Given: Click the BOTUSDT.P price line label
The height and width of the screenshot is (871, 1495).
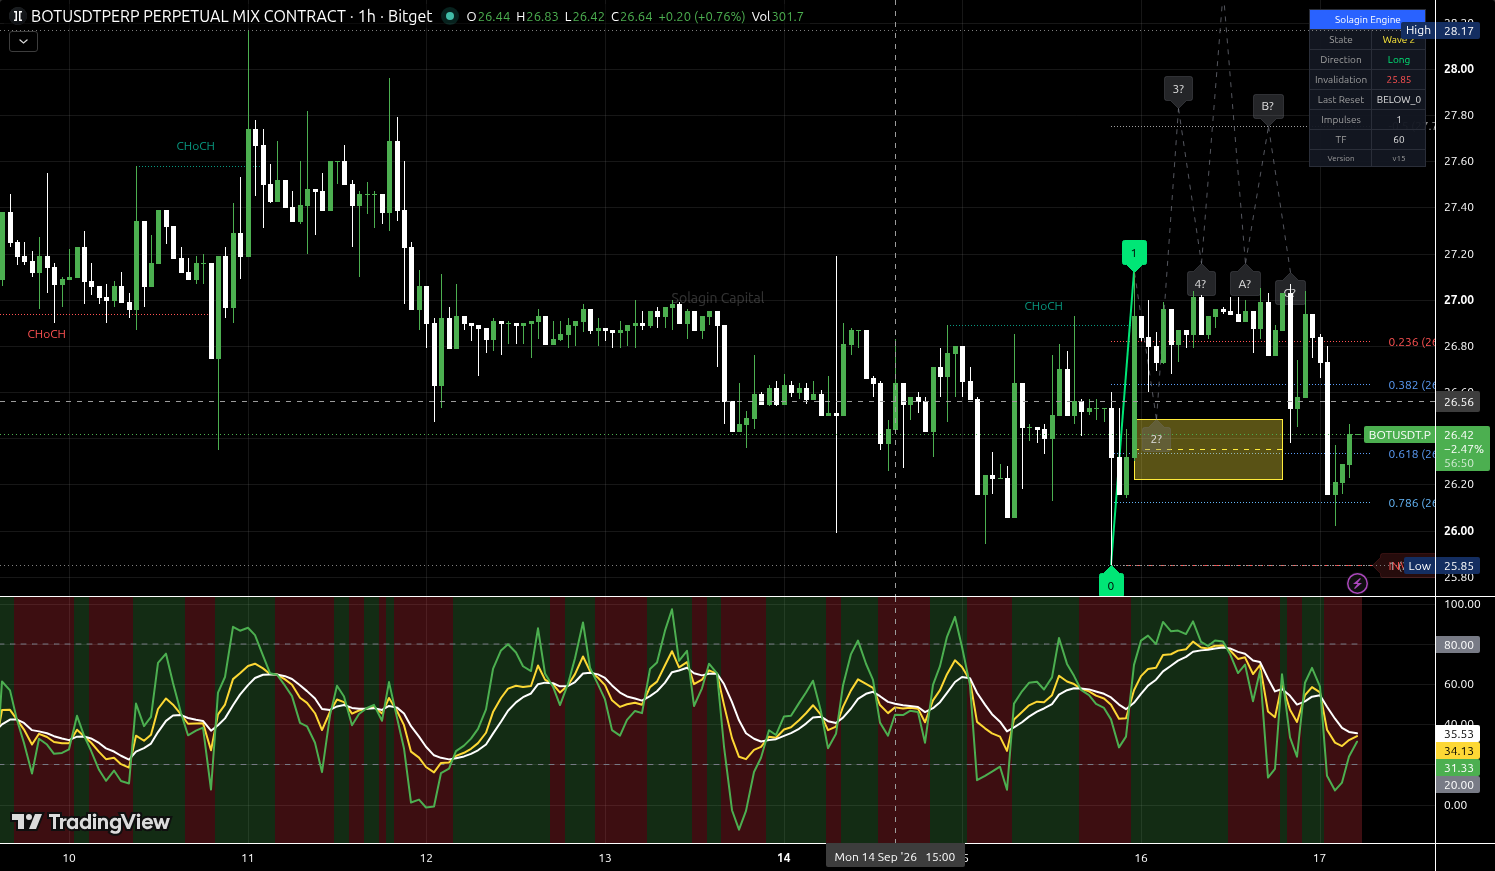Looking at the screenshot, I should (x=1399, y=435).
